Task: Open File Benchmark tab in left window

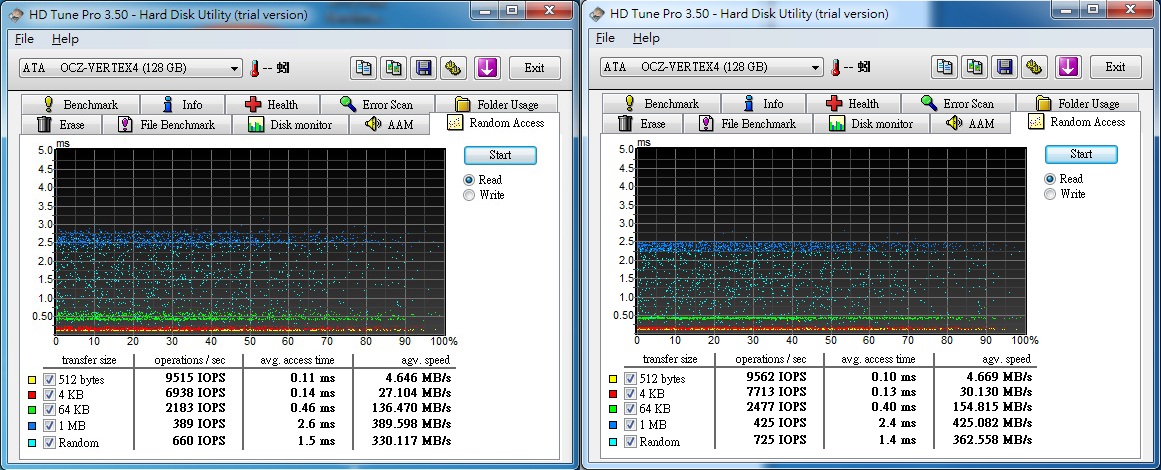Action: (x=167, y=124)
